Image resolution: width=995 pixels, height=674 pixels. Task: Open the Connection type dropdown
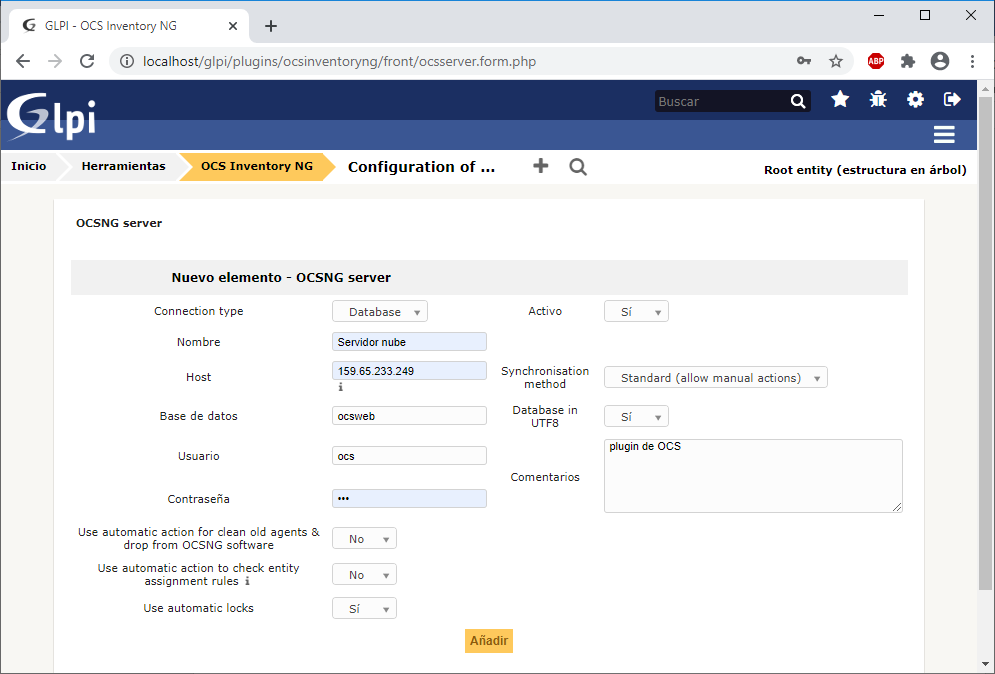point(379,312)
